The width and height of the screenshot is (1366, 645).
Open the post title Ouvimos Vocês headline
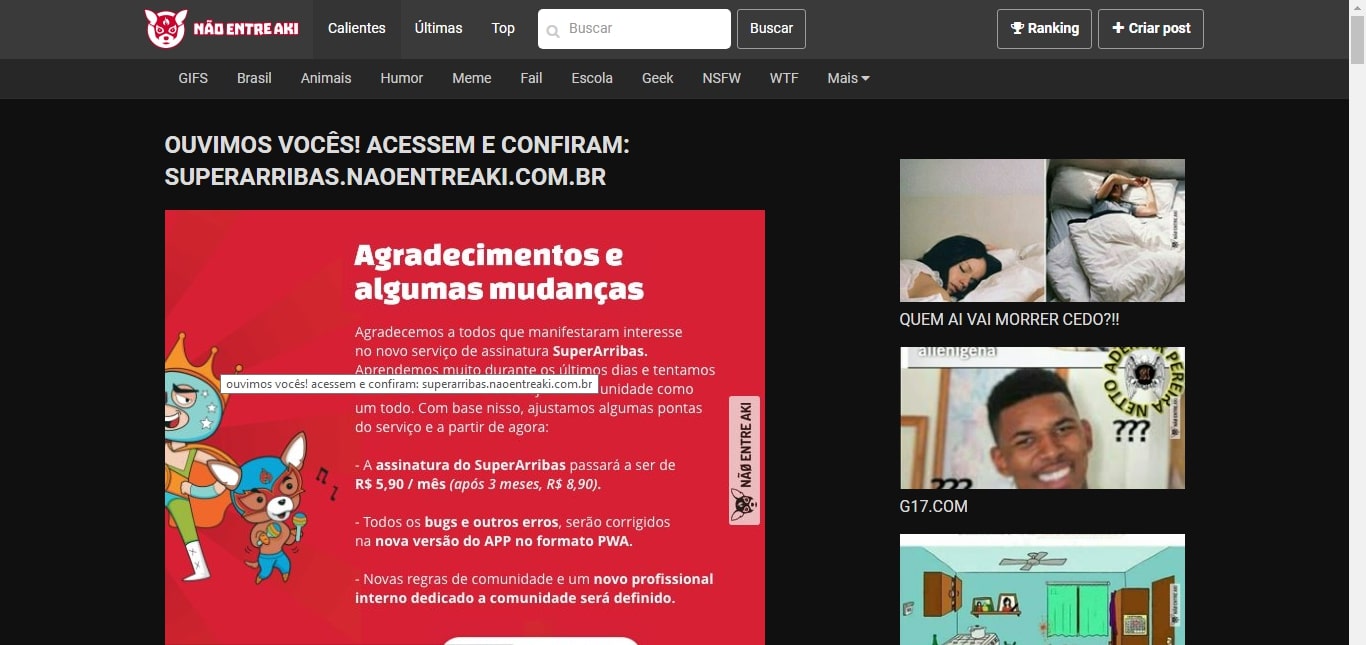coord(397,161)
